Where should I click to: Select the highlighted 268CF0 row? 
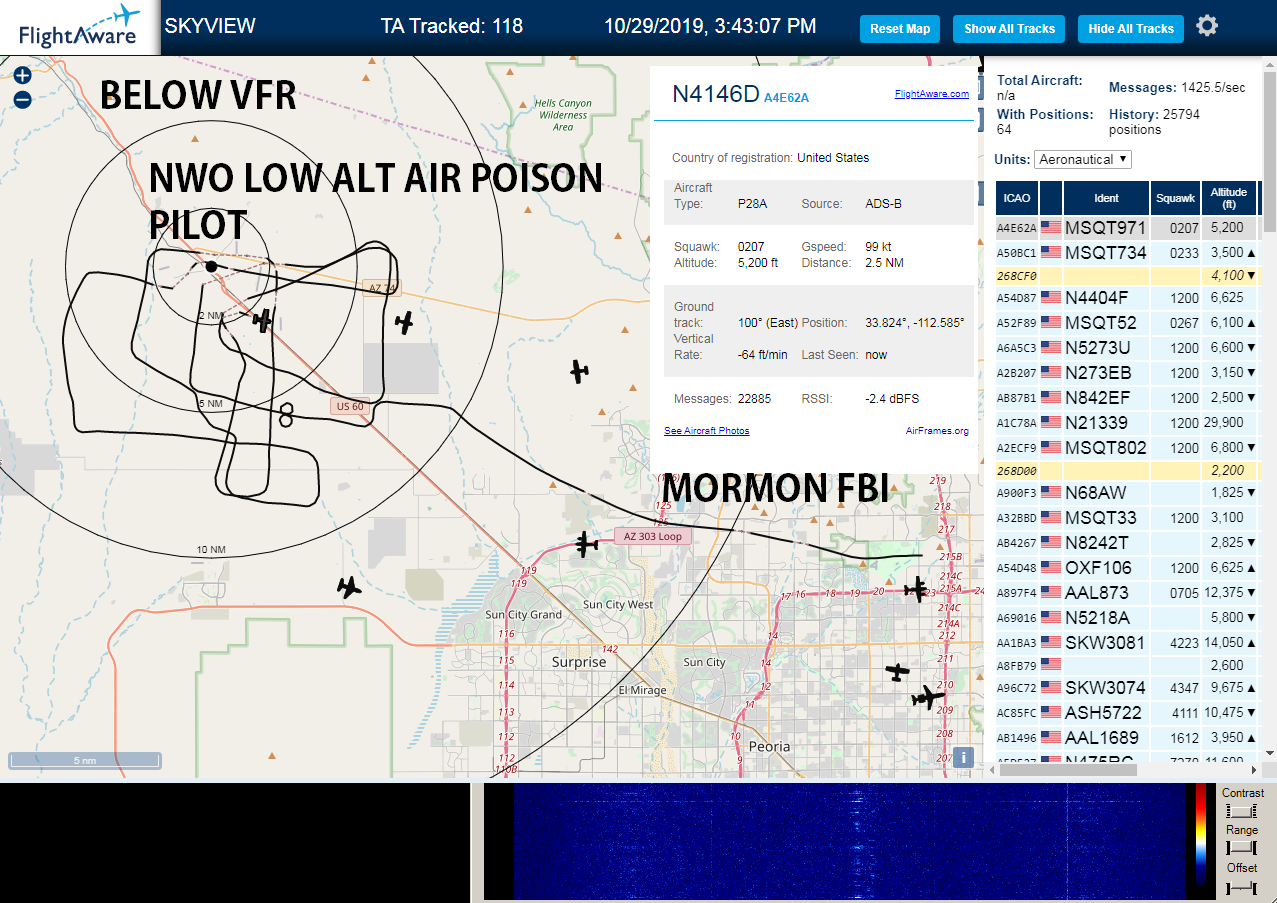click(x=1127, y=275)
